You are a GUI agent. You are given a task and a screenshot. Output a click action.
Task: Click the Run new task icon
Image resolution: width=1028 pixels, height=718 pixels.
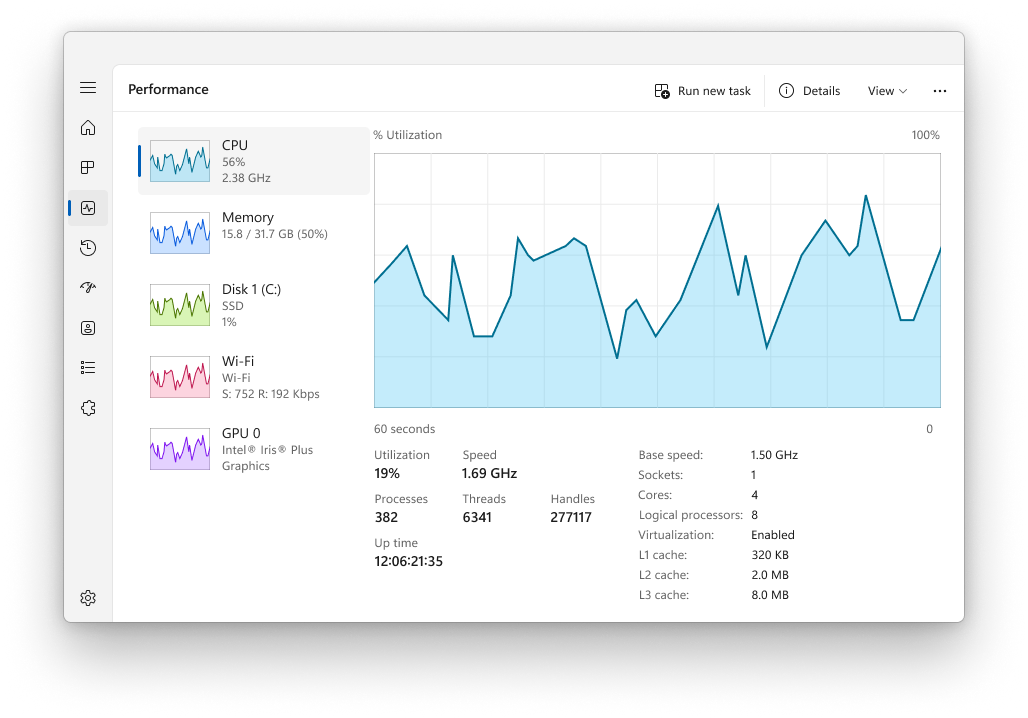coord(661,90)
